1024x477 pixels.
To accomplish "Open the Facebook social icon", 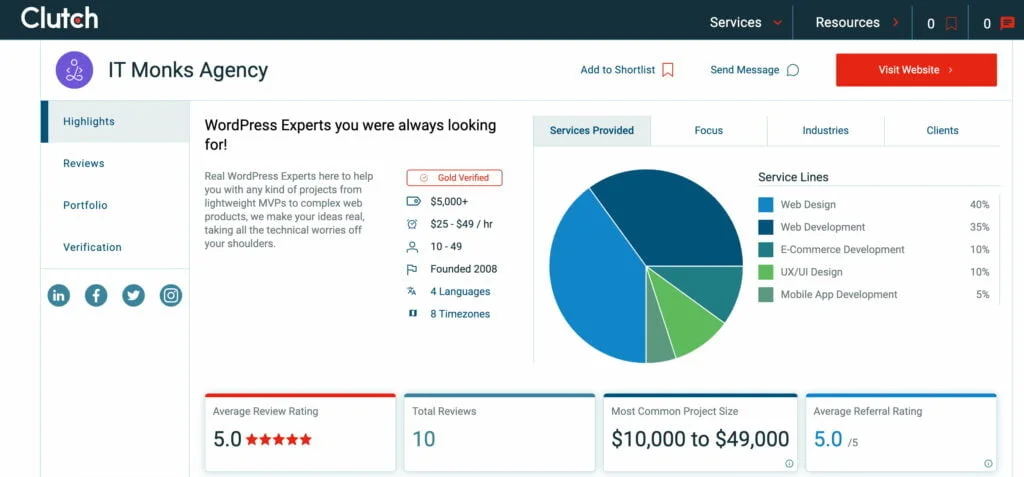I will (x=96, y=295).
